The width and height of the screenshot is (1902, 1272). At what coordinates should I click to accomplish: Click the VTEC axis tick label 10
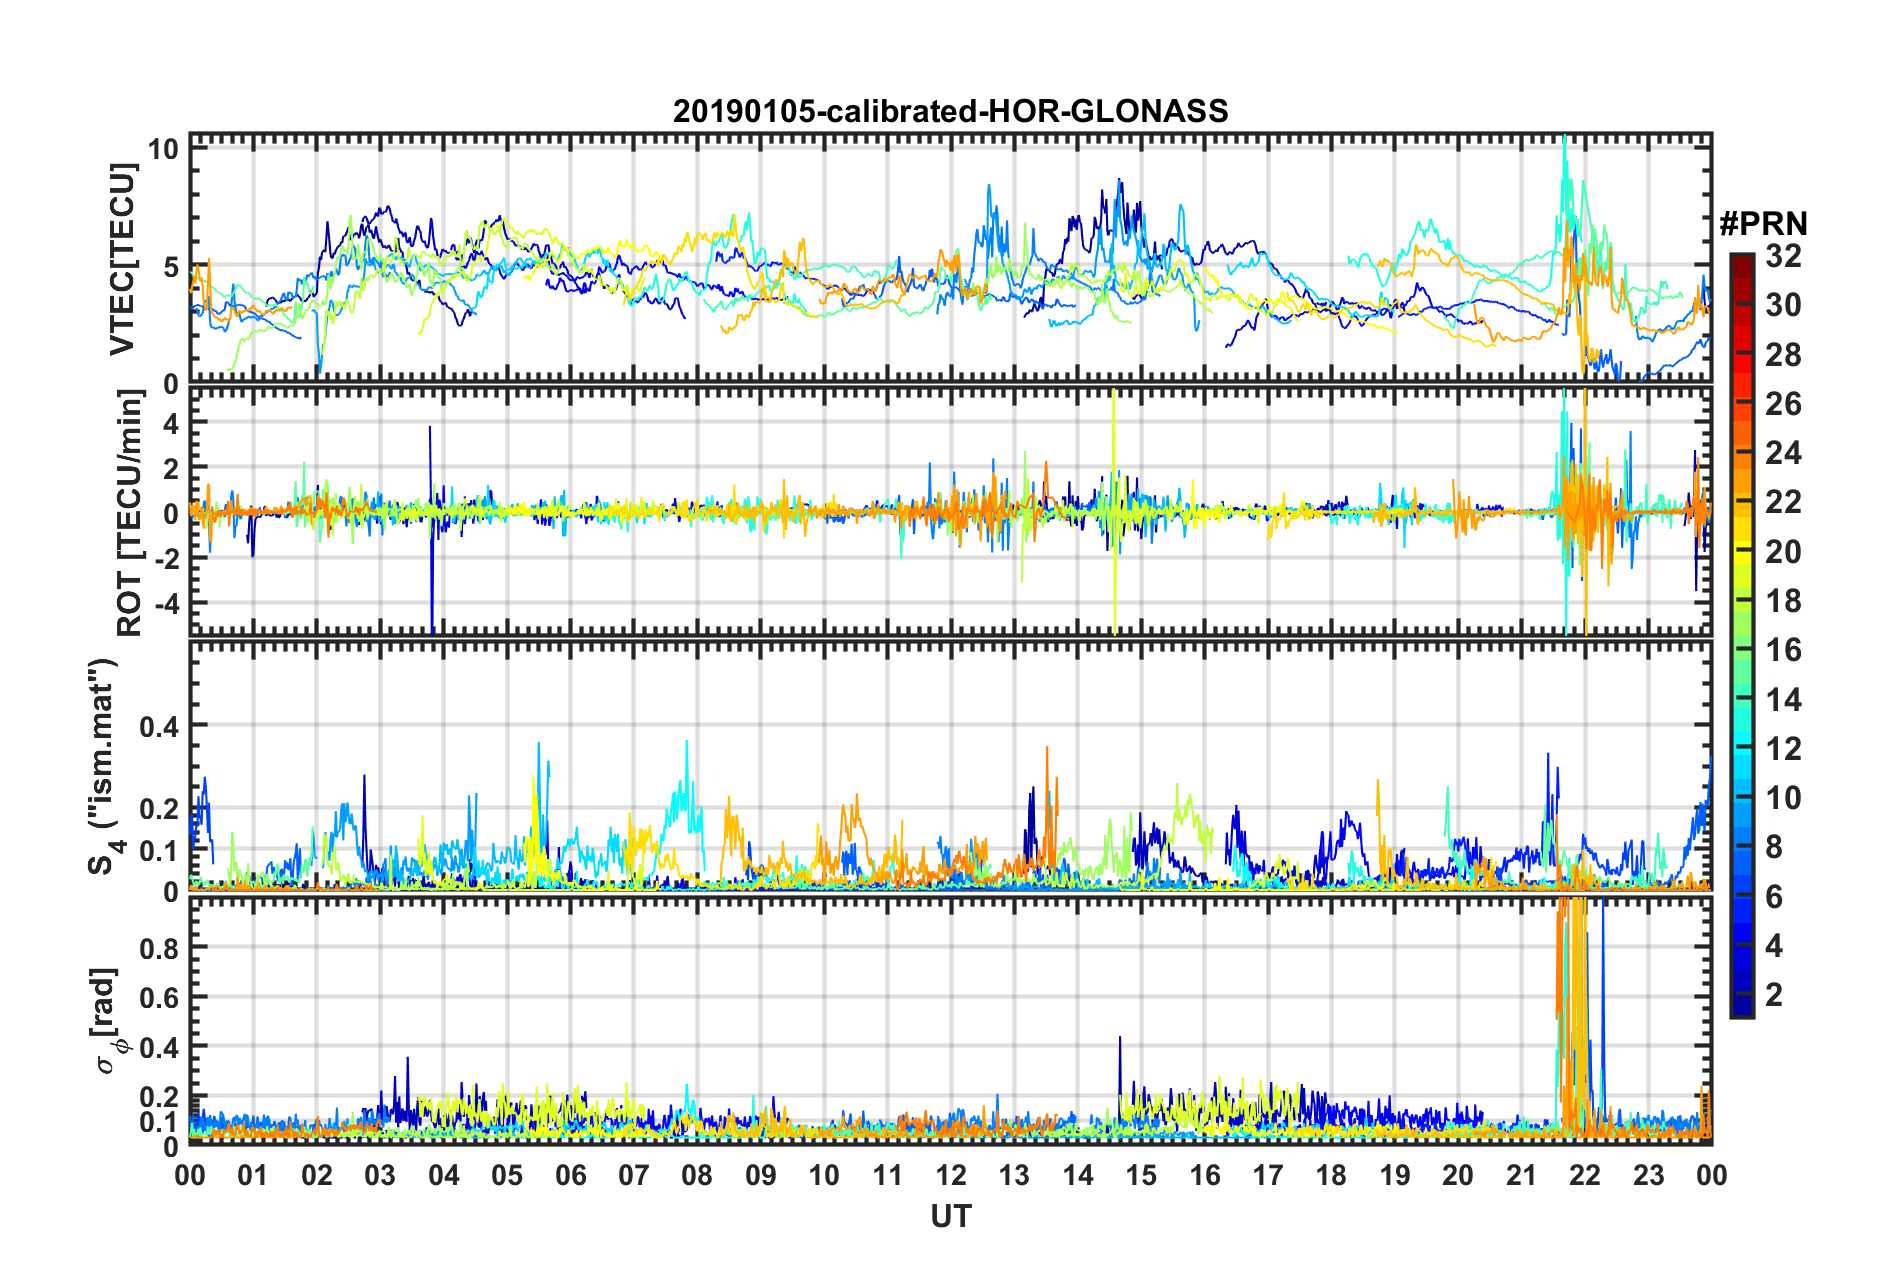(163, 149)
